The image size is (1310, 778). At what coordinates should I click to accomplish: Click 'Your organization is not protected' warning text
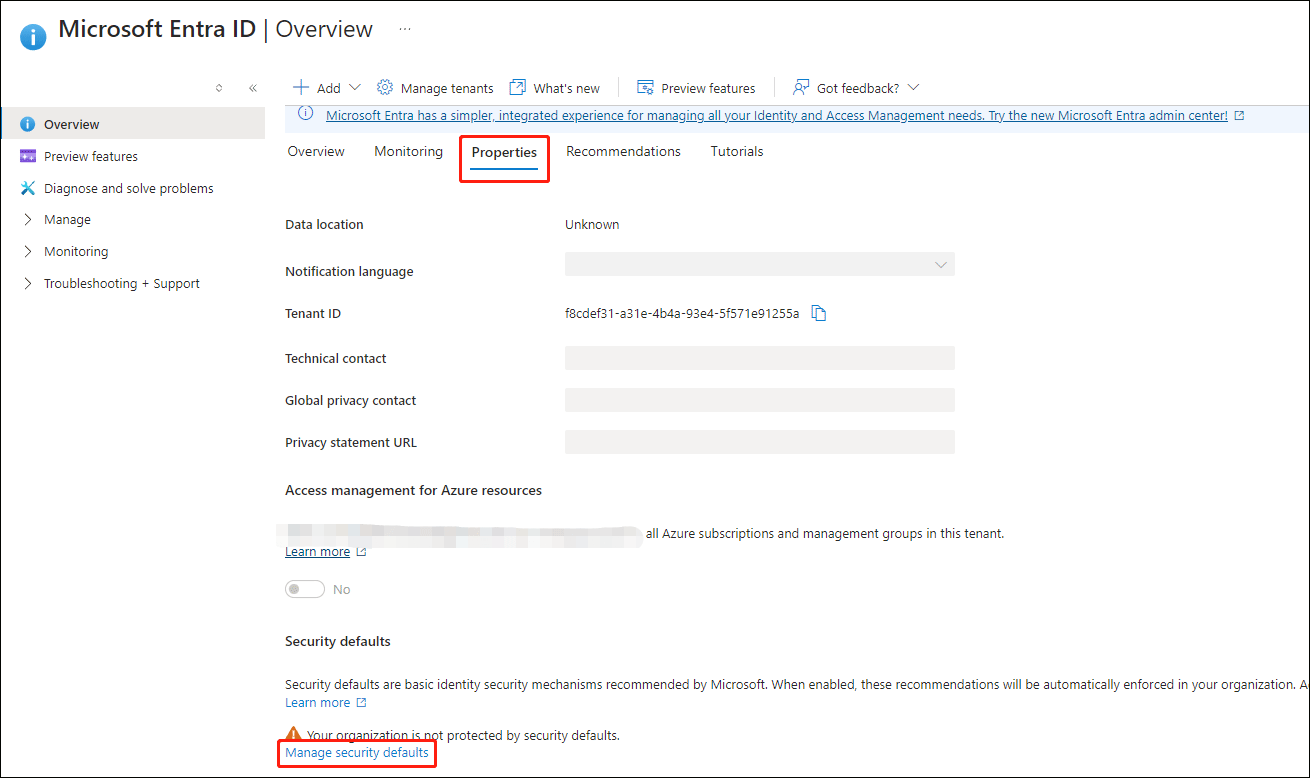(463, 735)
